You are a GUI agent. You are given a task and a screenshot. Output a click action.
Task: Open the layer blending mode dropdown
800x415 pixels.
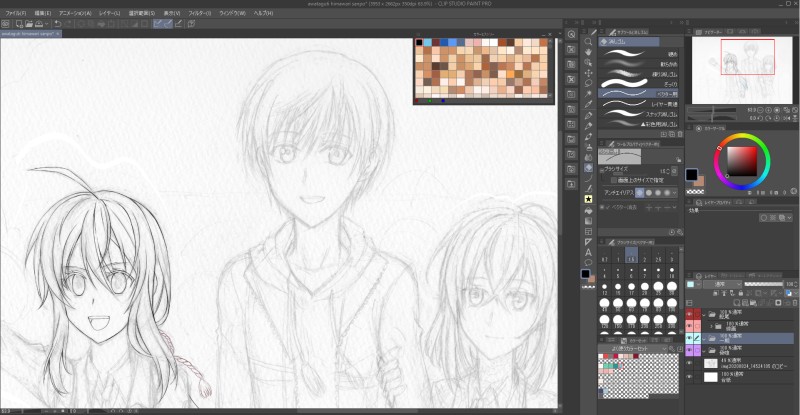[x=722, y=284]
